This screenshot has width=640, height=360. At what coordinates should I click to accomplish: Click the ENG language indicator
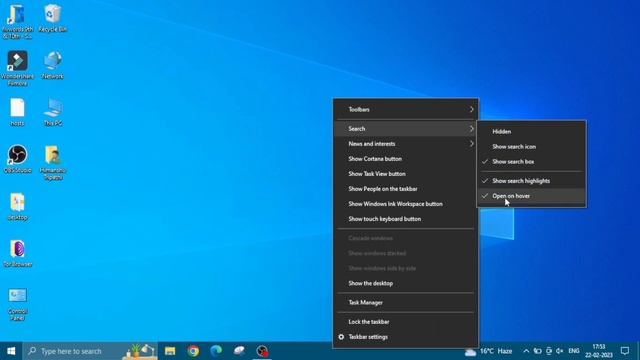click(574, 351)
